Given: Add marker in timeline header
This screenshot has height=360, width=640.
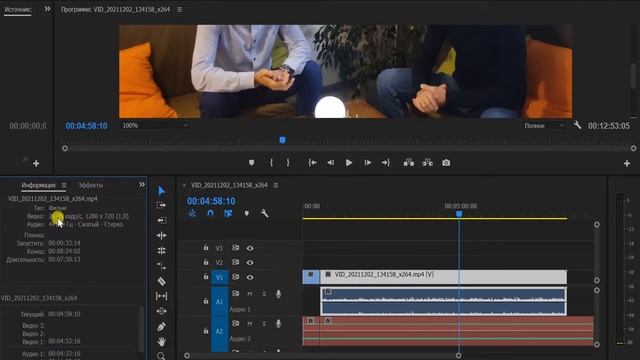Looking at the screenshot, I should 247,213.
